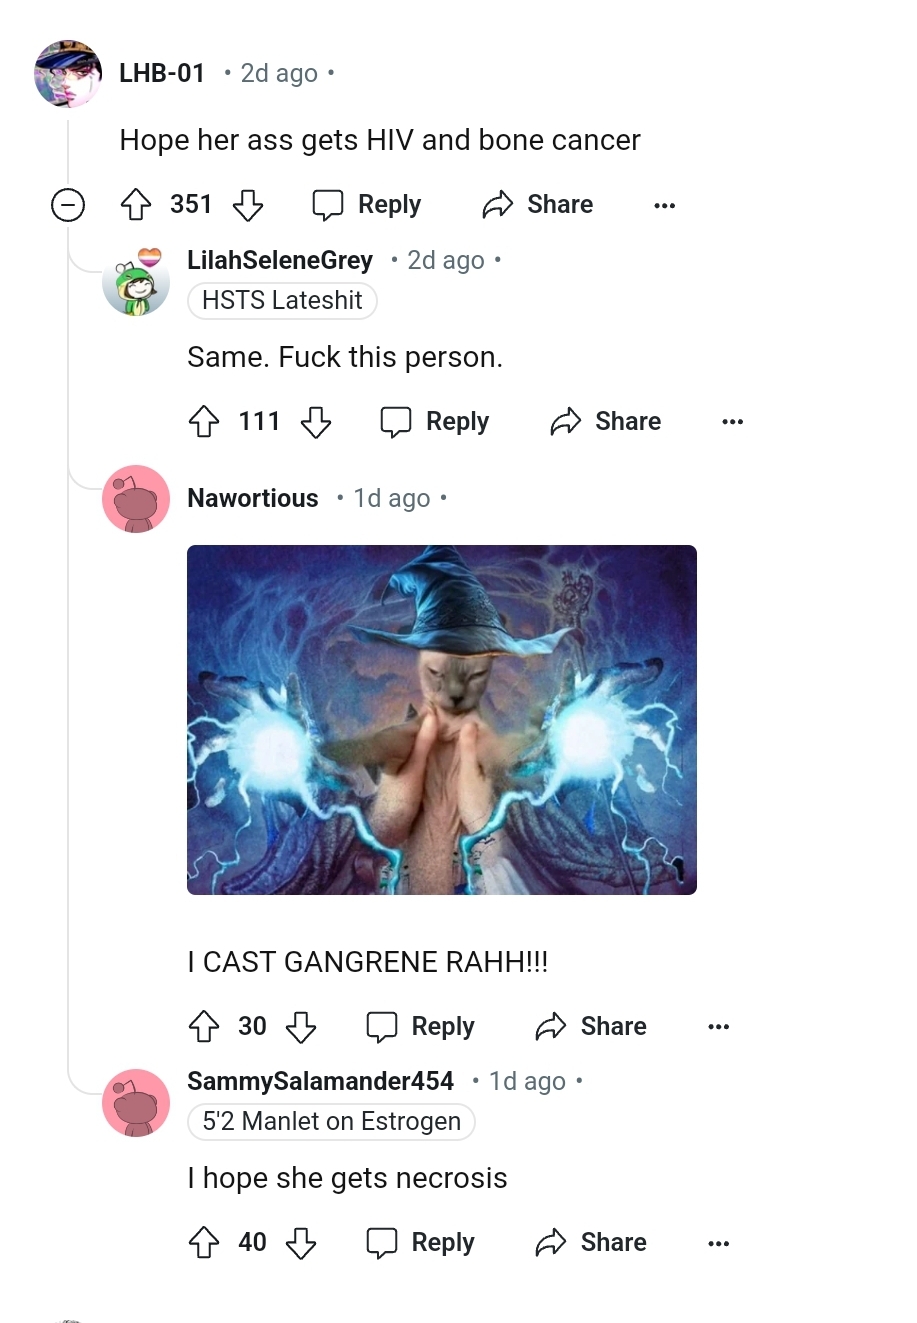The image size is (917, 1323).
Task: Downvote LilahSeleneGrey's comment
Action: pyautogui.click(x=316, y=422)
